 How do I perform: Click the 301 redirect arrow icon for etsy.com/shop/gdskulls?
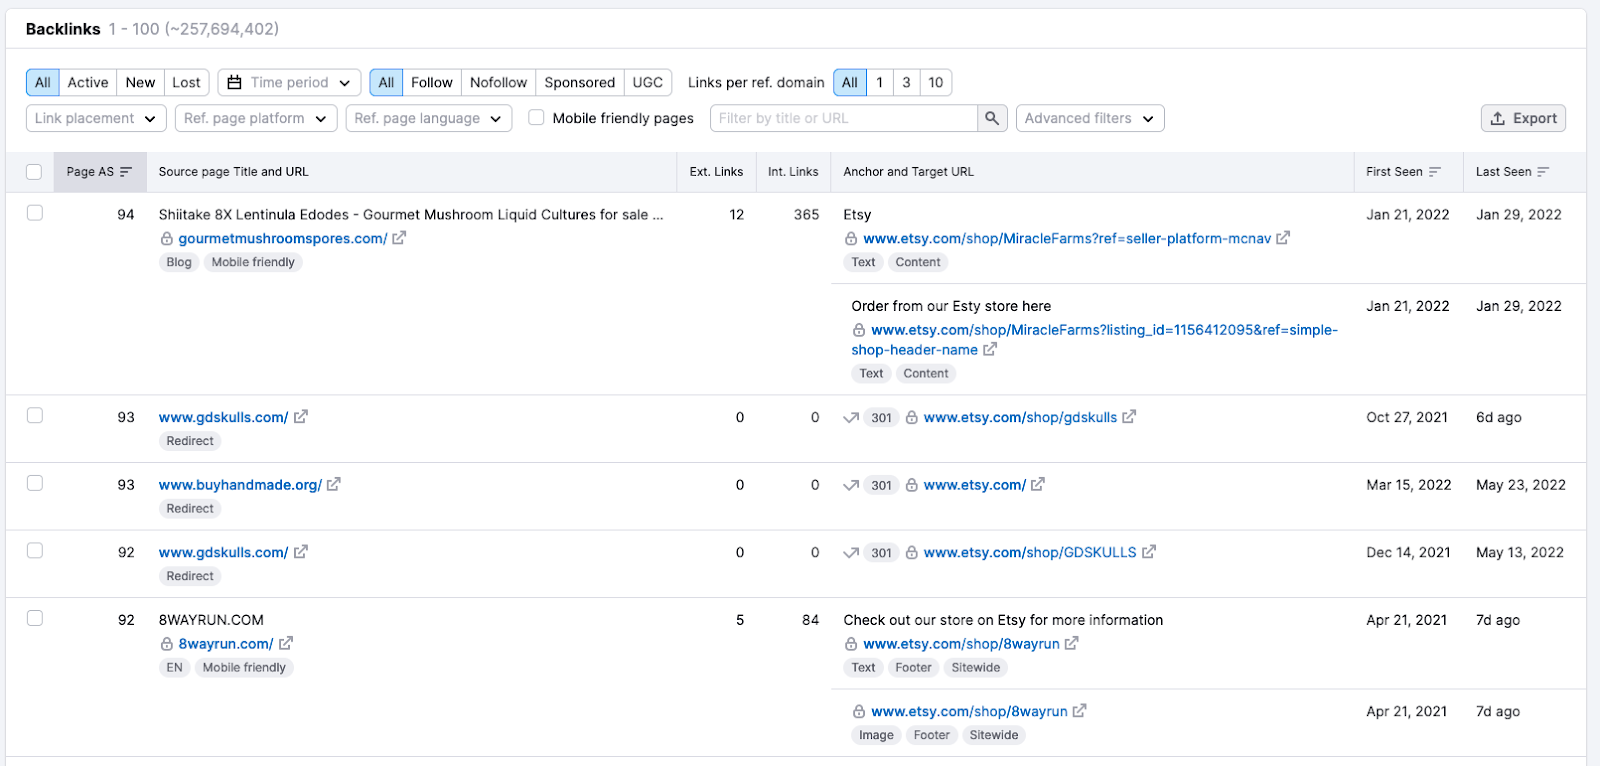(851, 417)
